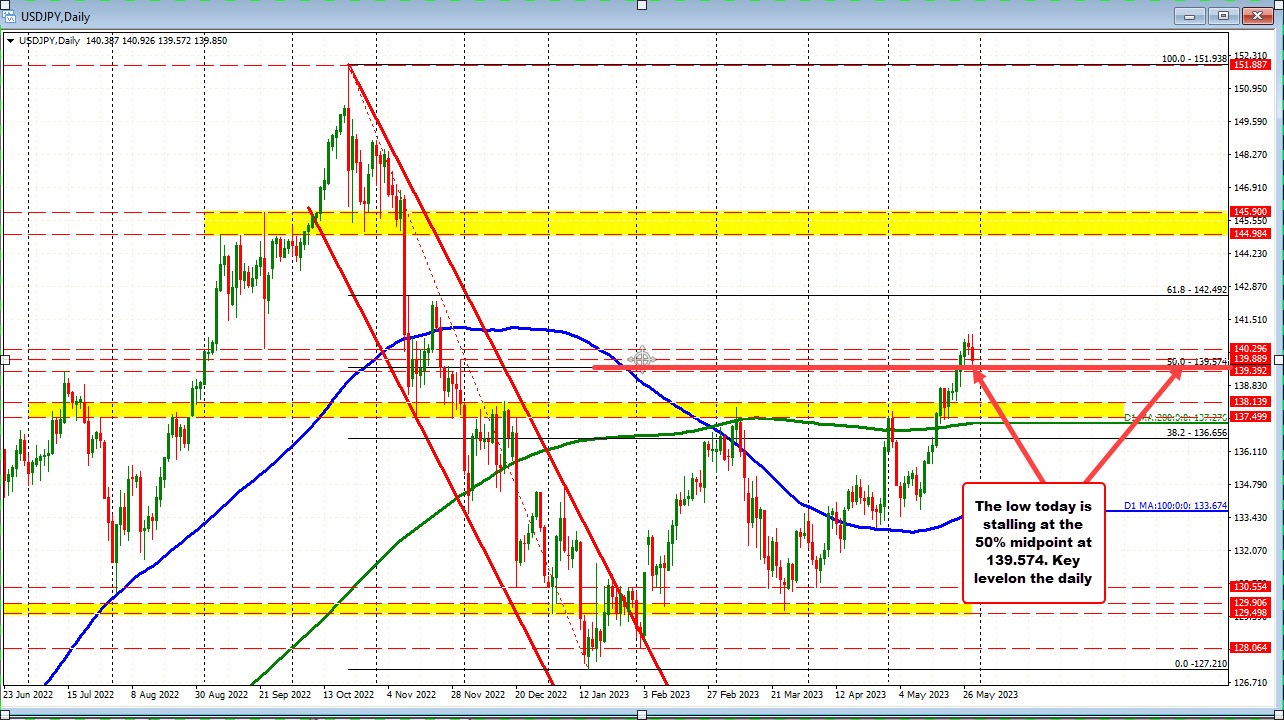
Task: Click the chart window icon in title bar
Action: (x=11, y=16)
